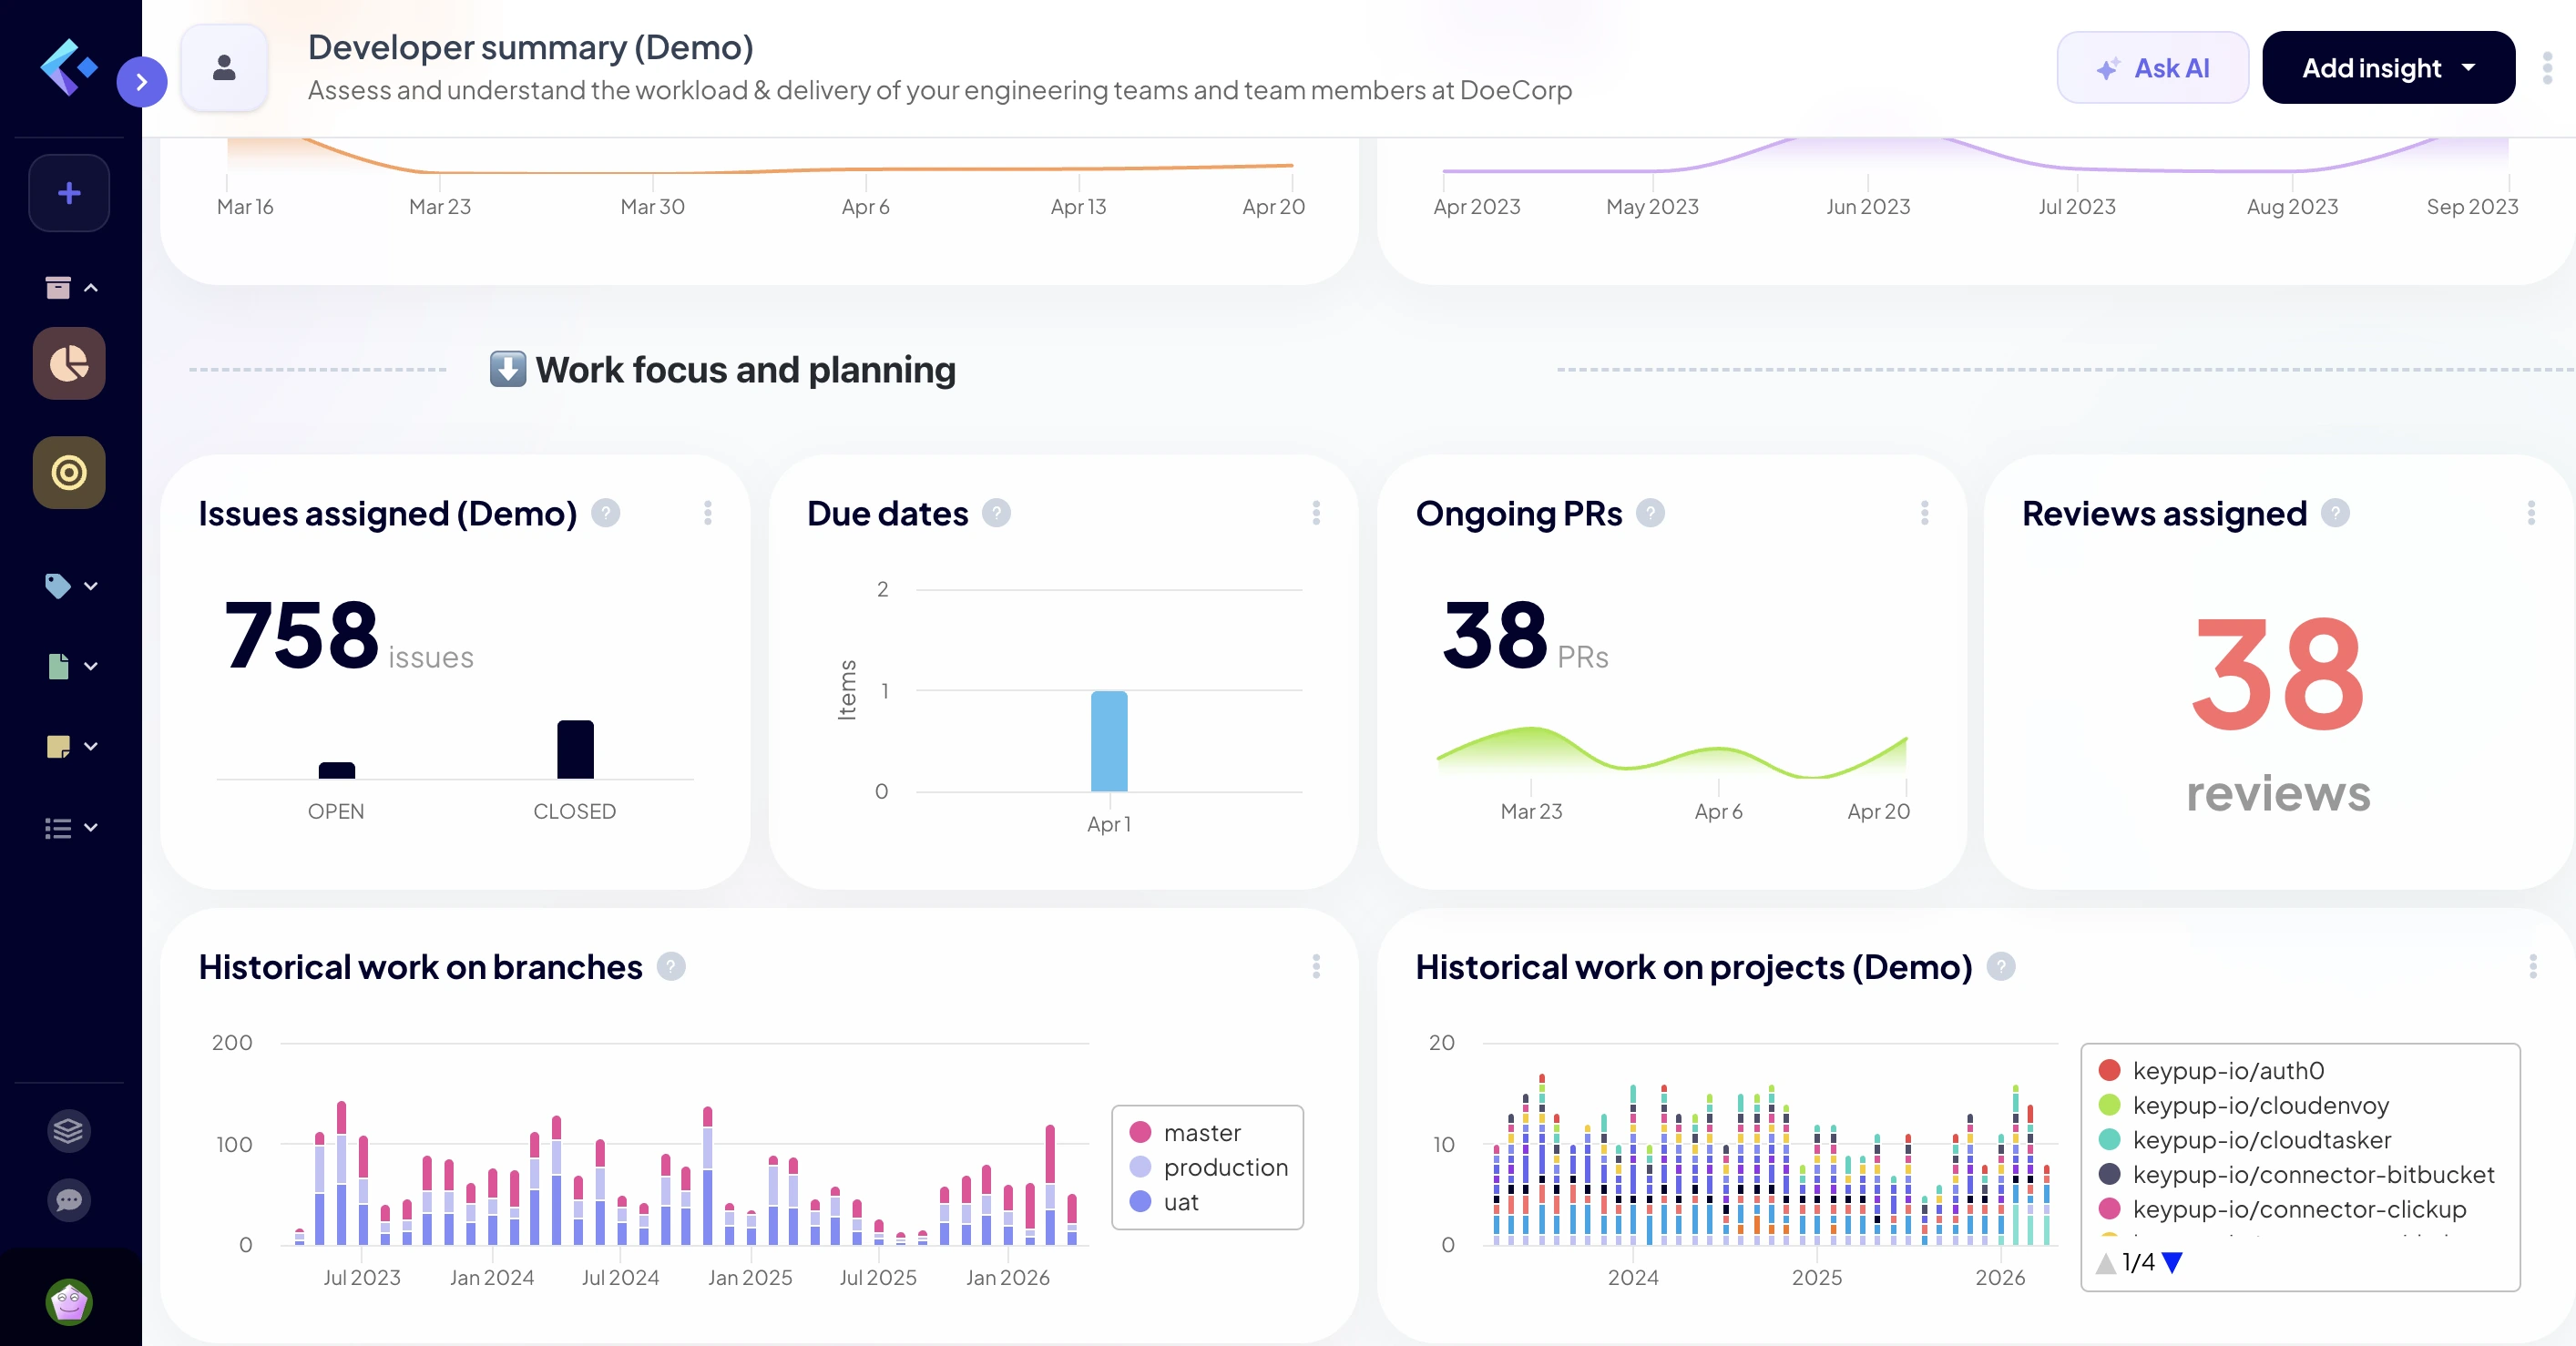
Task: Click the Ongoing PRs card title
Action: point(1519,513)
